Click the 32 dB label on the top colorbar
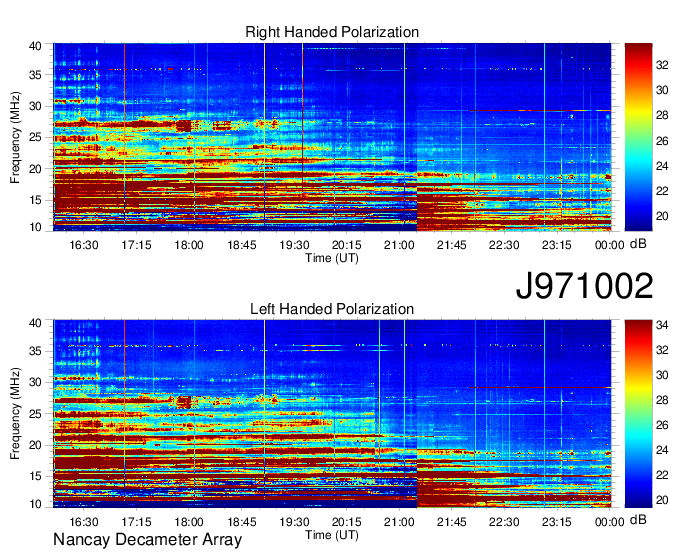 pyautogui.click(x=662, y=65)
